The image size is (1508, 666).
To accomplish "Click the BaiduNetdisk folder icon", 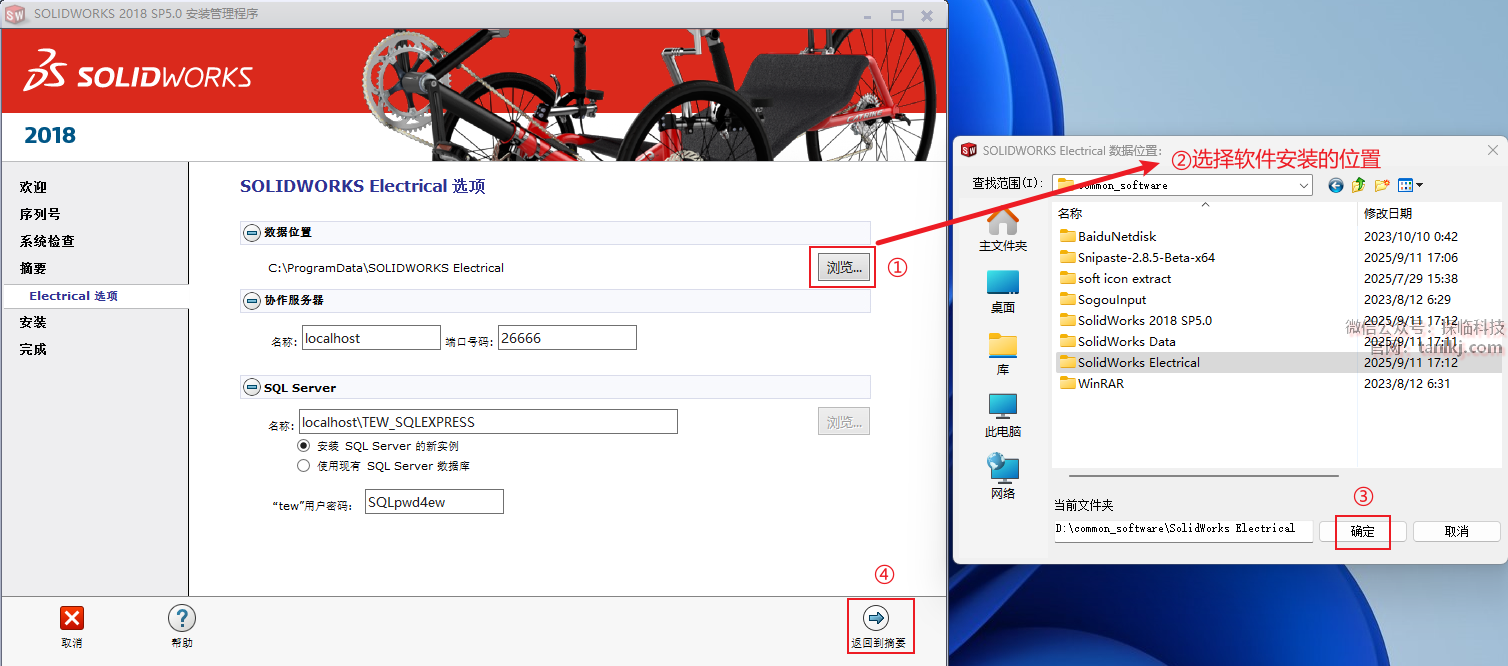I will pos(1067,236).
